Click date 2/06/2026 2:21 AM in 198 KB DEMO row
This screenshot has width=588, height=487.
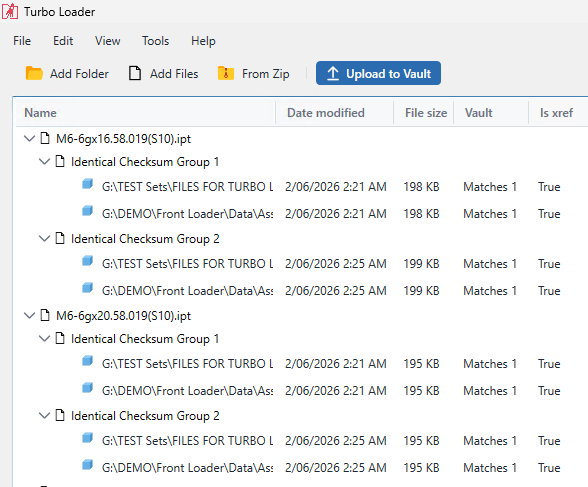336,213
